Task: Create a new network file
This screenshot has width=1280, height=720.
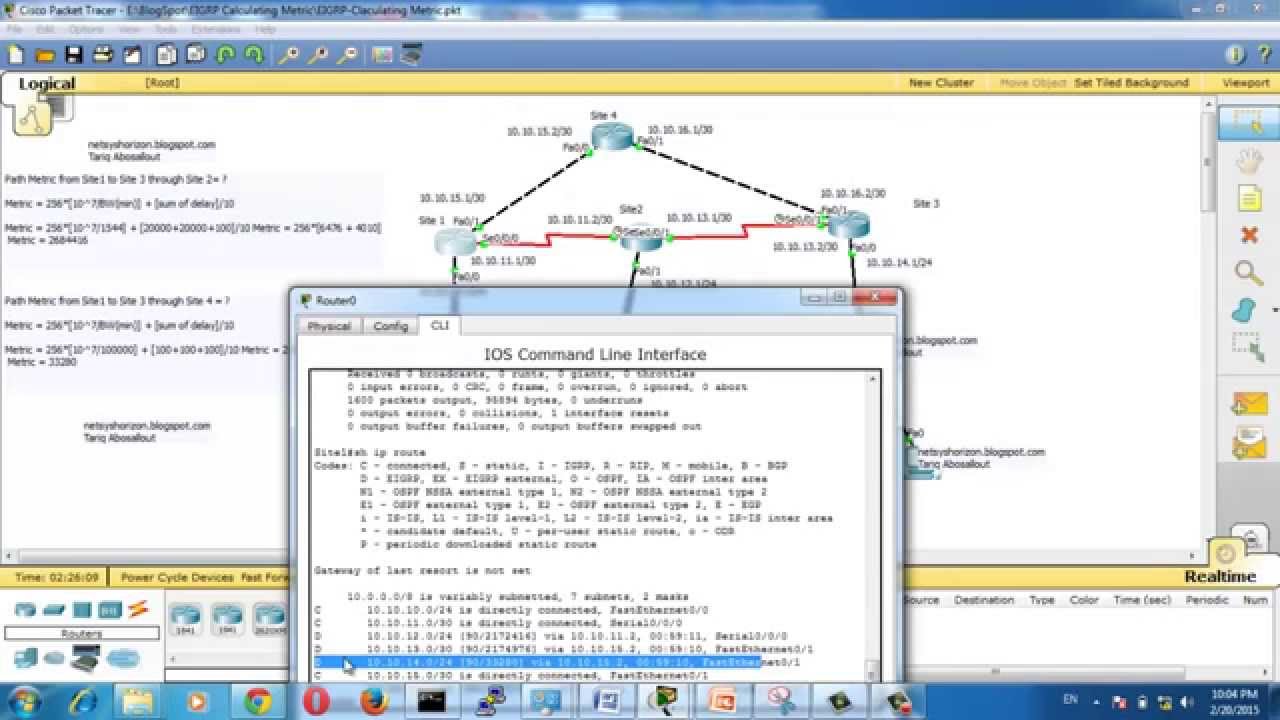Action: click(x=16, y=55)
